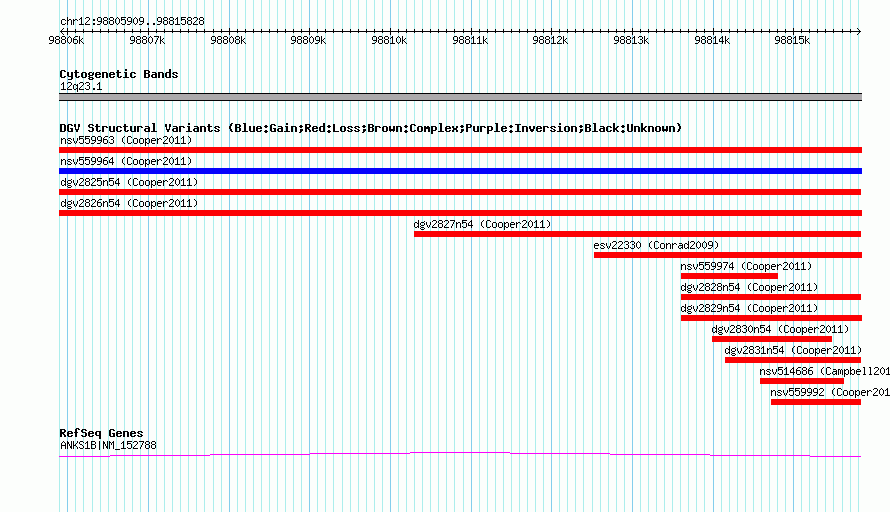This screenshot has width=890, height=512.
Task: Click the 12q23.1 cytogenetic band label
Action: point(81,86)
